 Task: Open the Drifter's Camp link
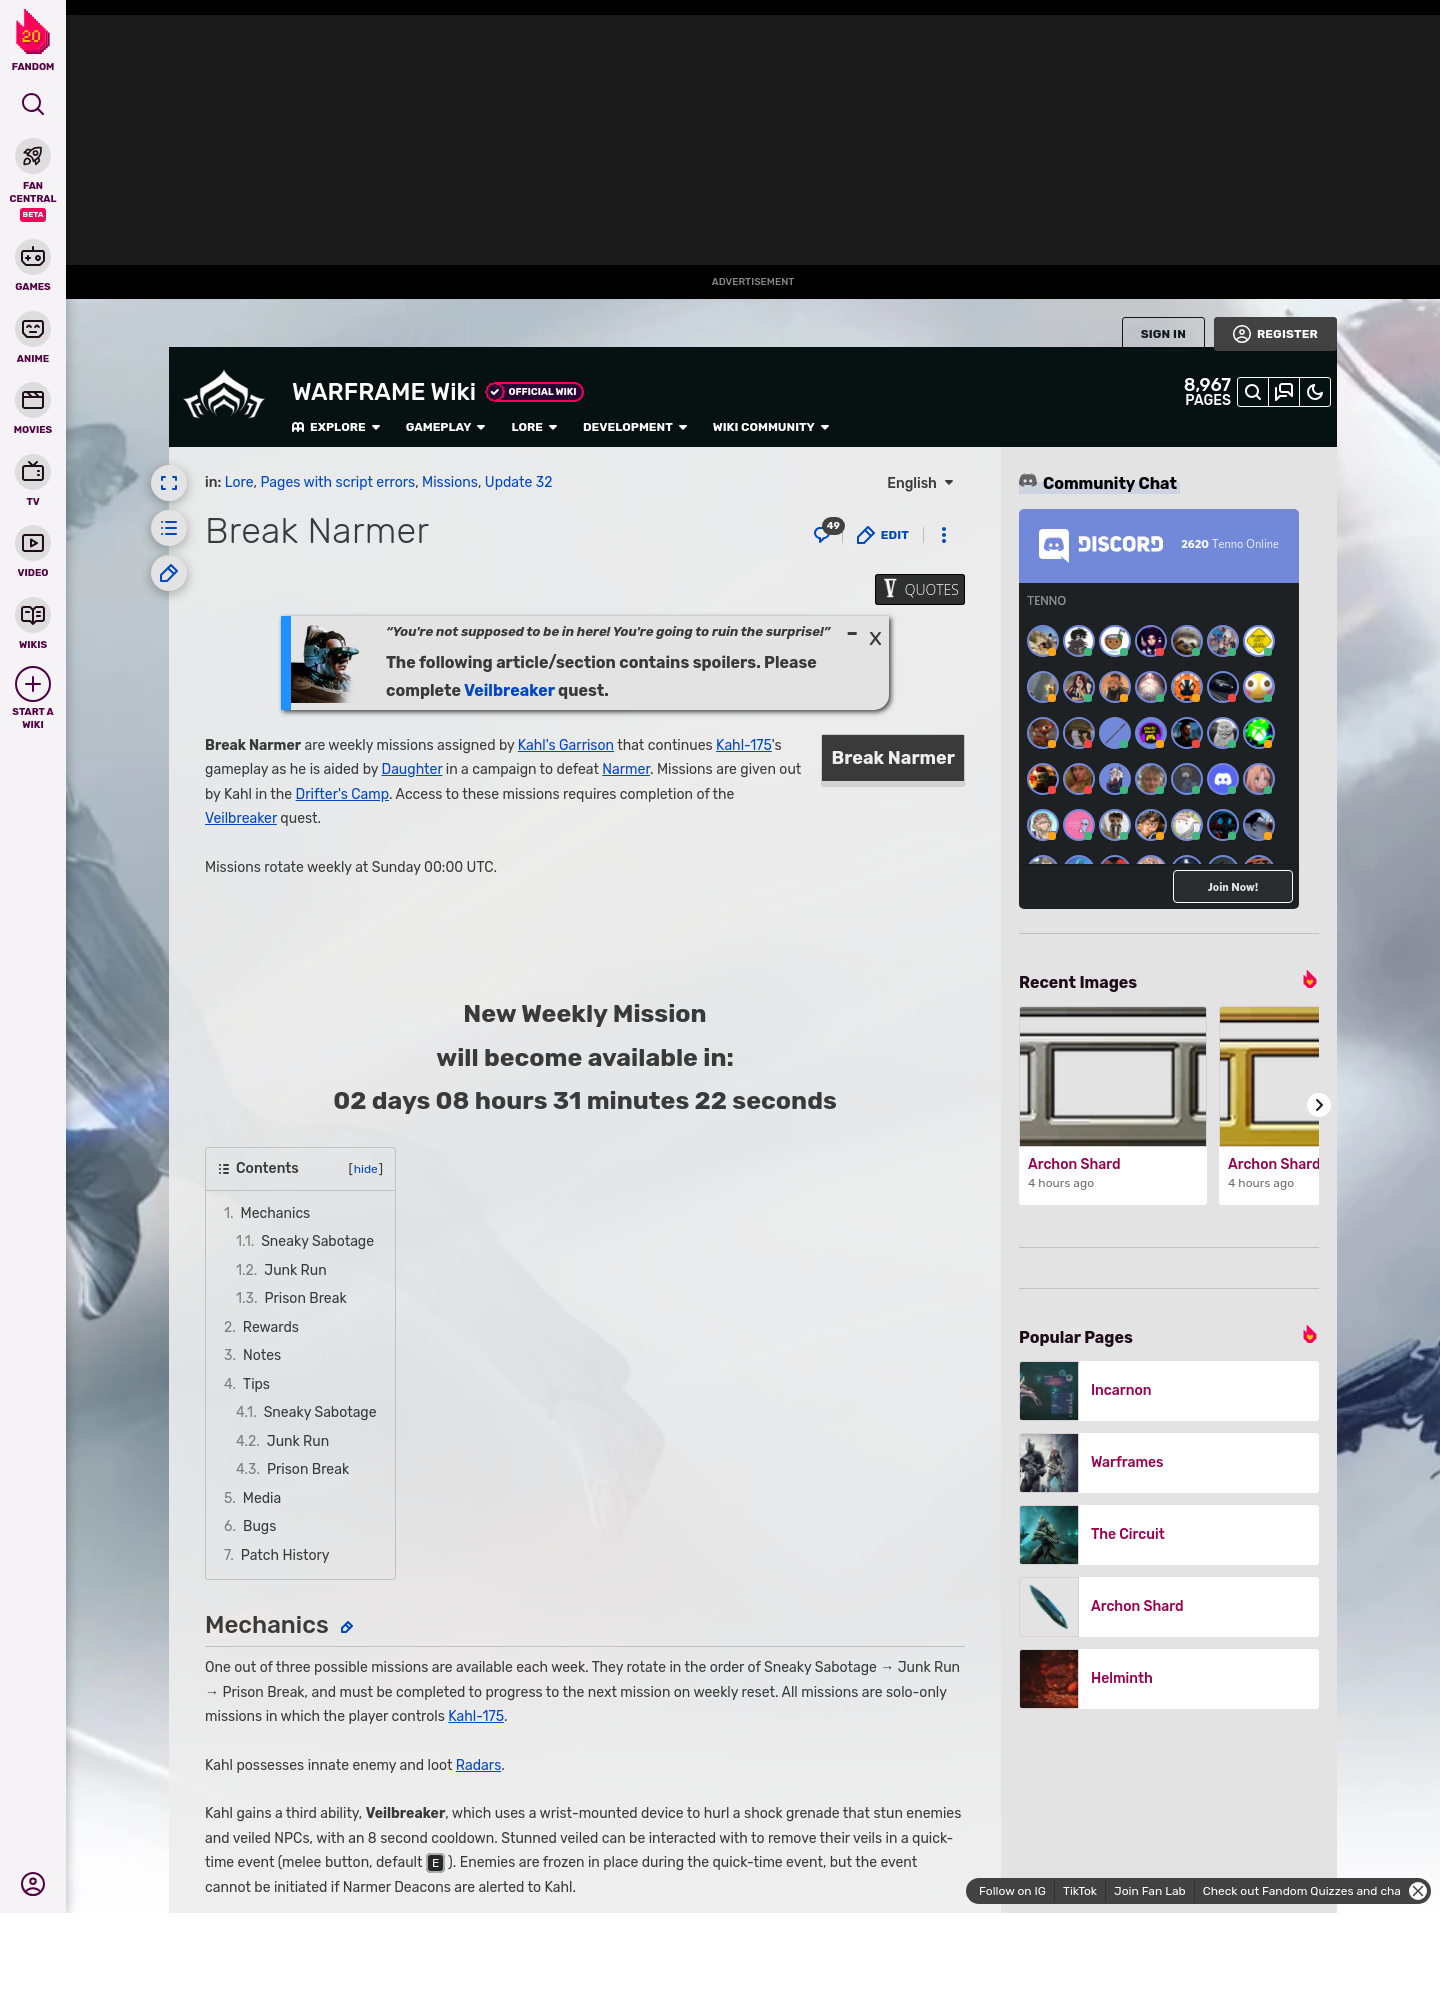click(x=342, y=794)
